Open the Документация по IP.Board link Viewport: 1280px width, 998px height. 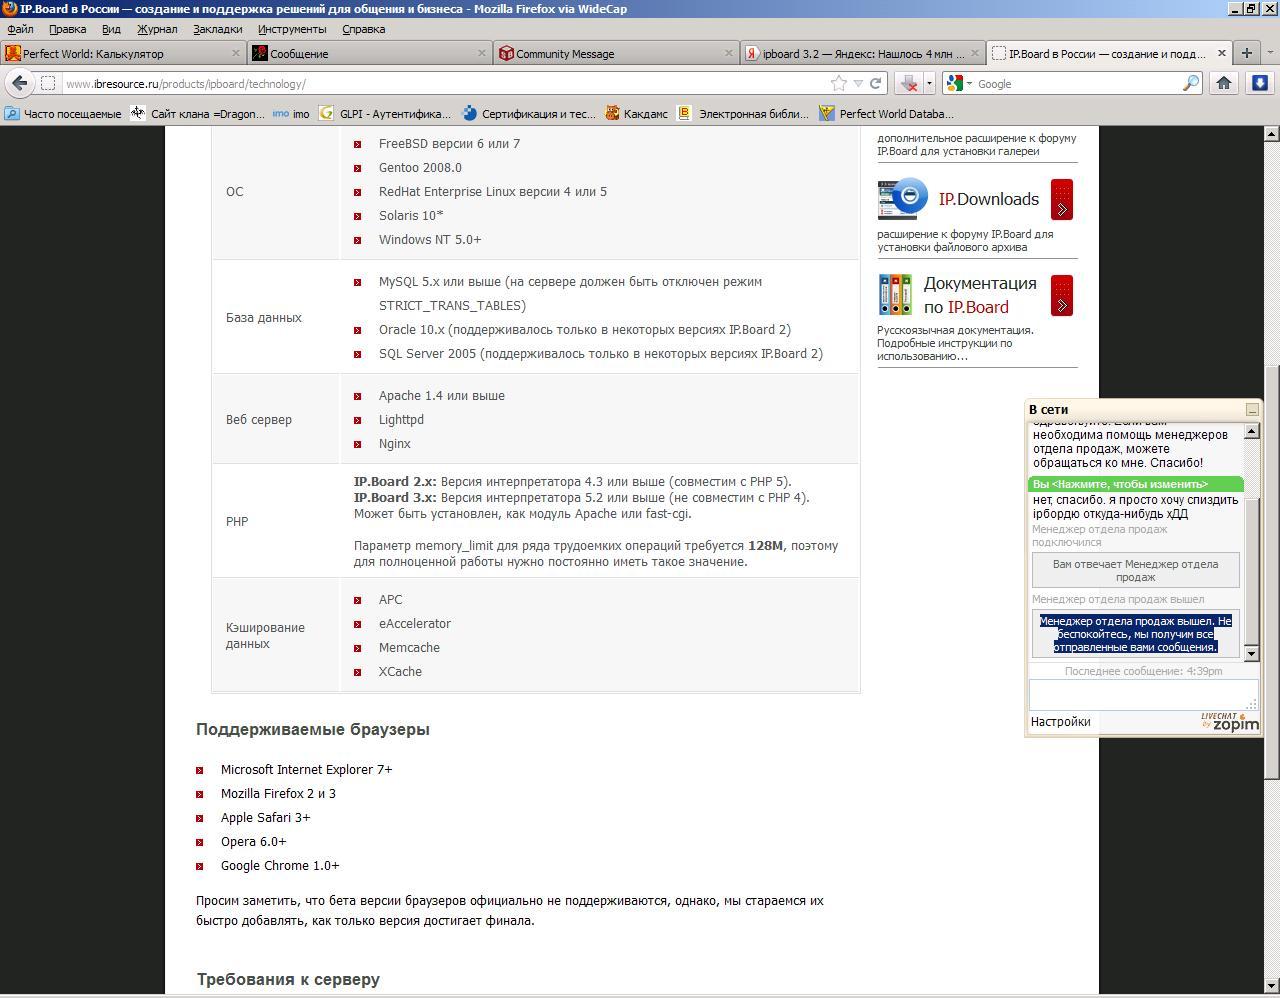click(980, 295)
